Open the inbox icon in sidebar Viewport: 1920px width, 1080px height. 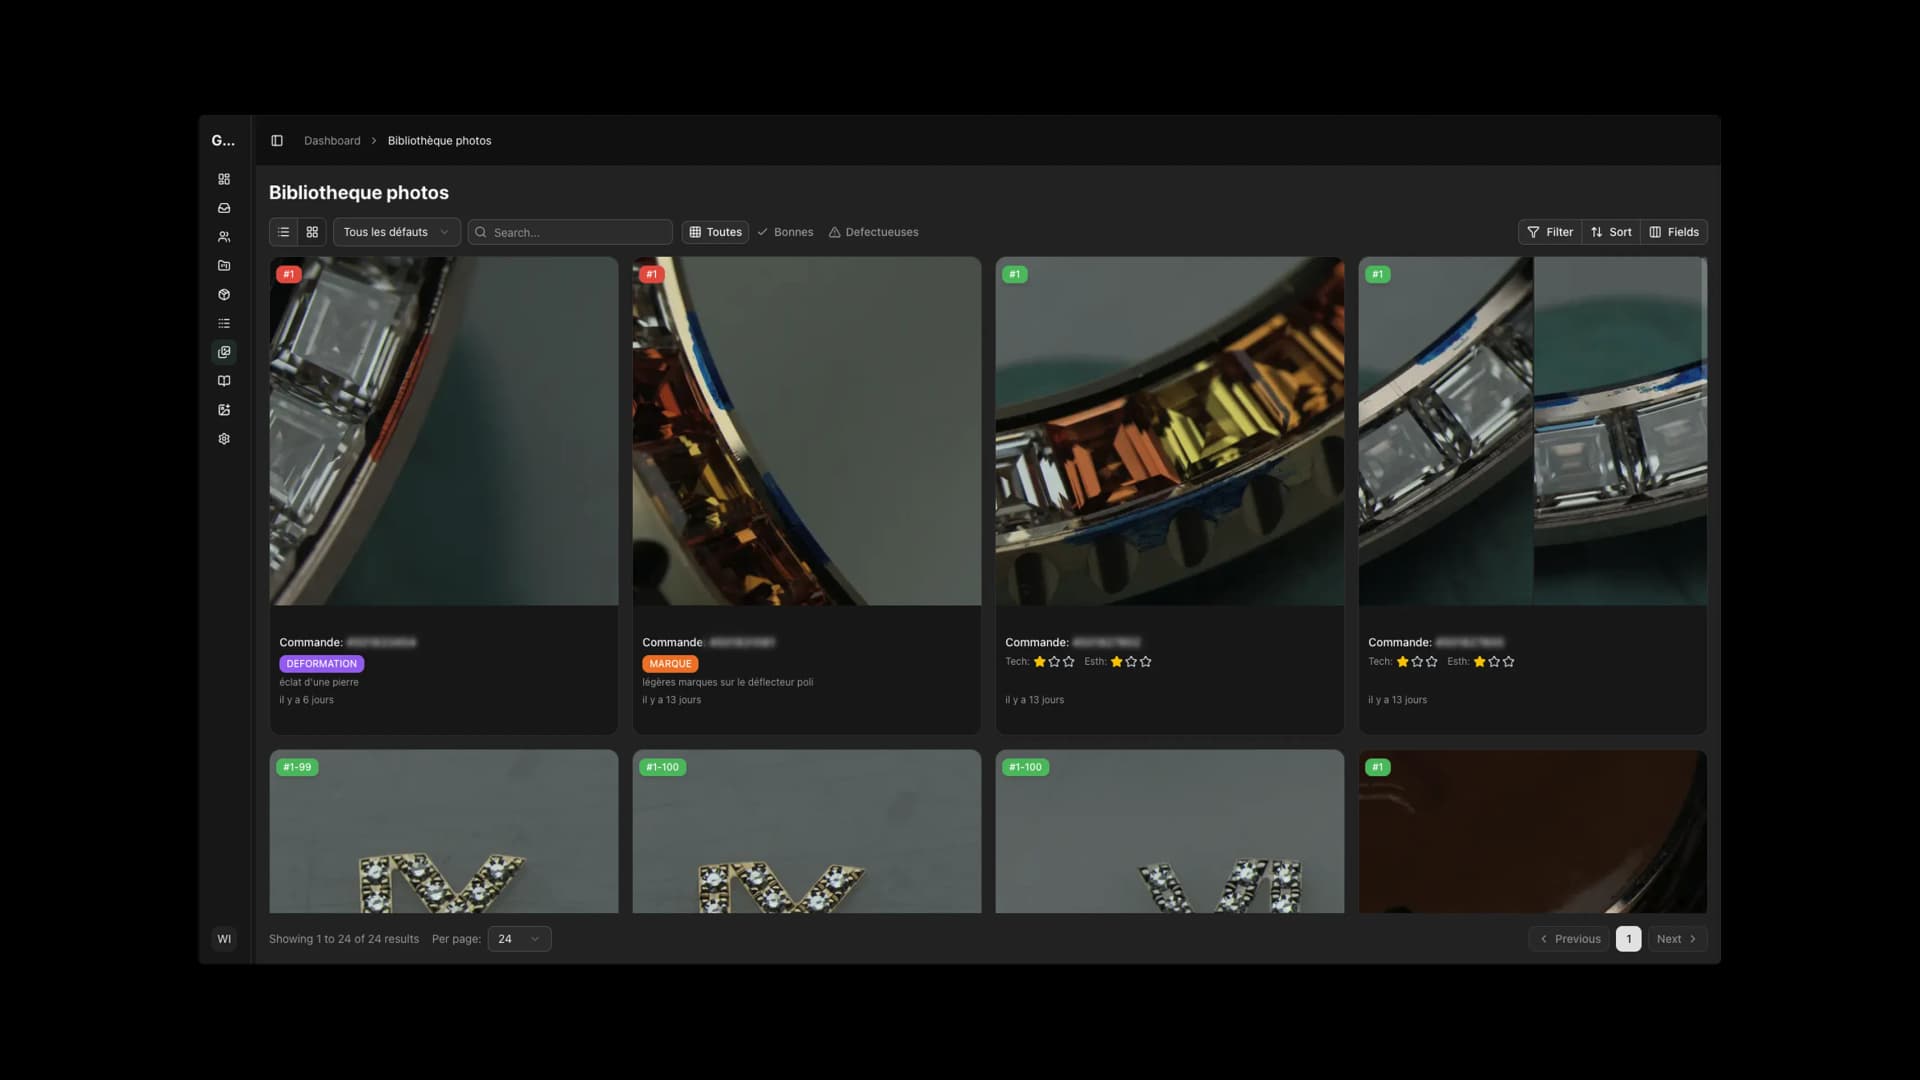pyautogui.click(x=224, y=208)
